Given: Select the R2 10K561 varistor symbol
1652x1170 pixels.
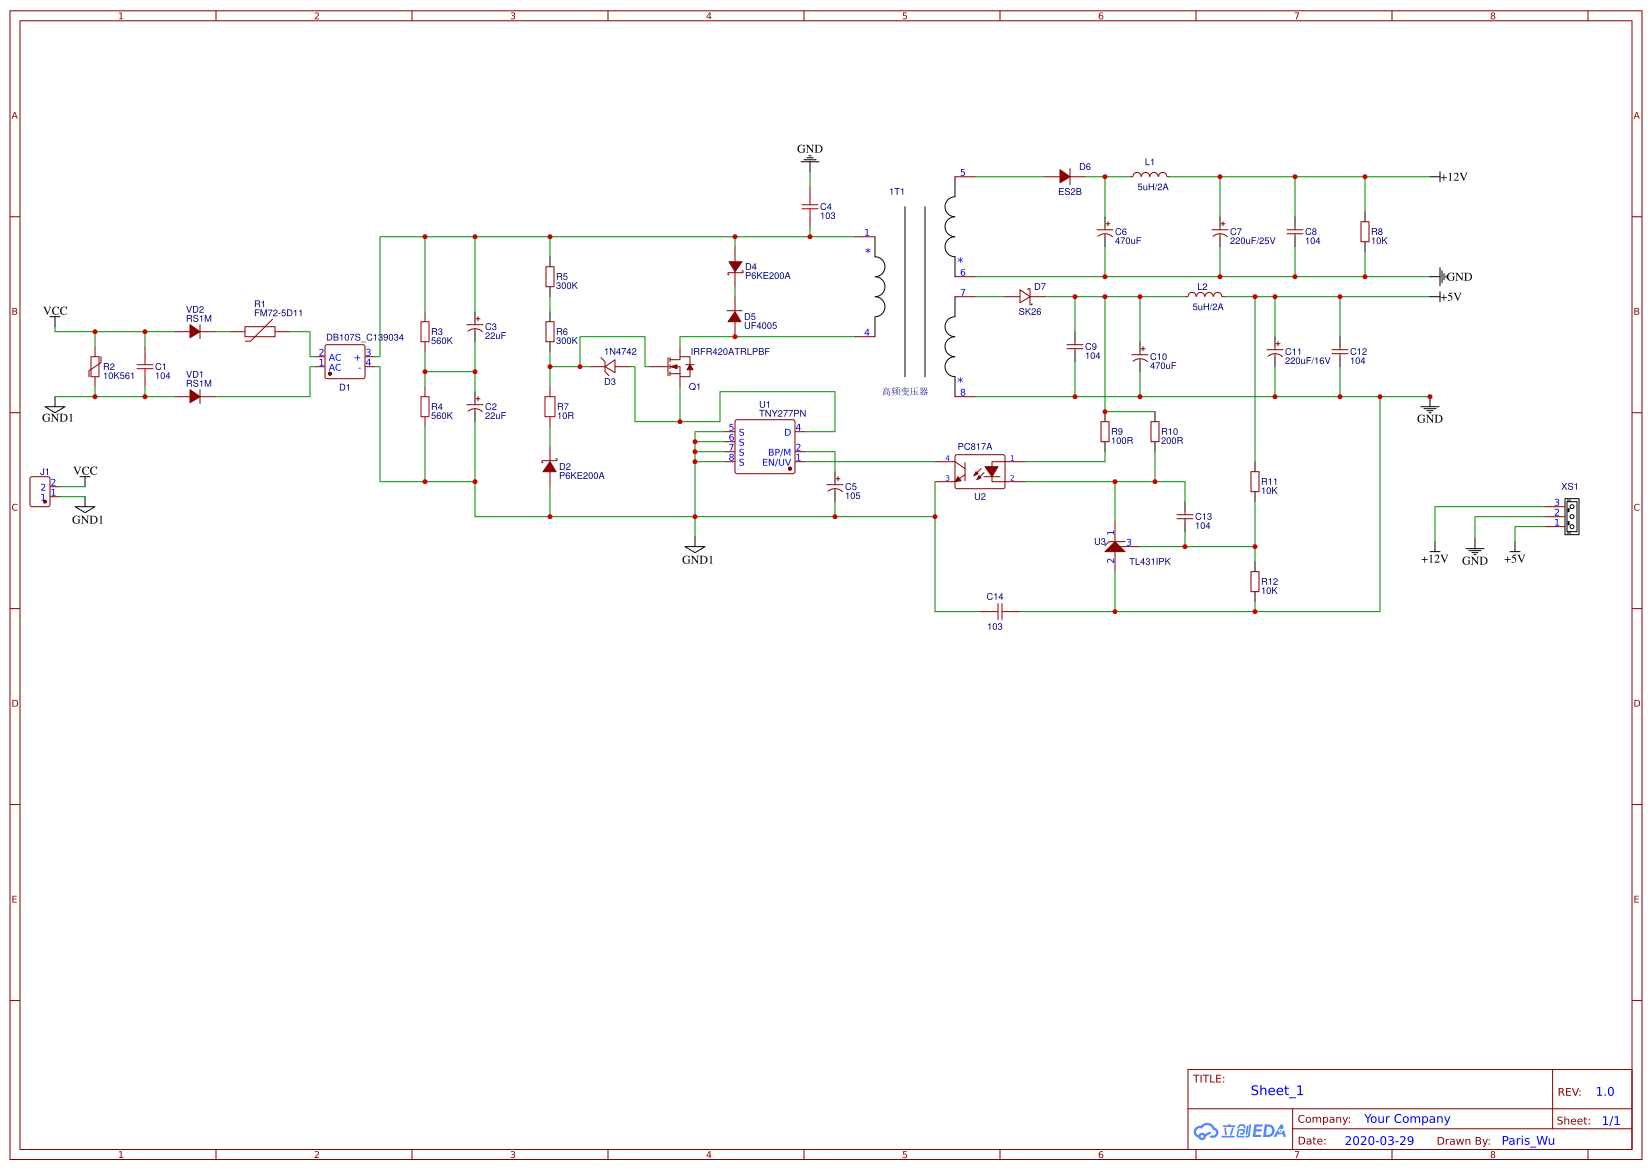Looking at the screenshot, I should click(95, 368).
